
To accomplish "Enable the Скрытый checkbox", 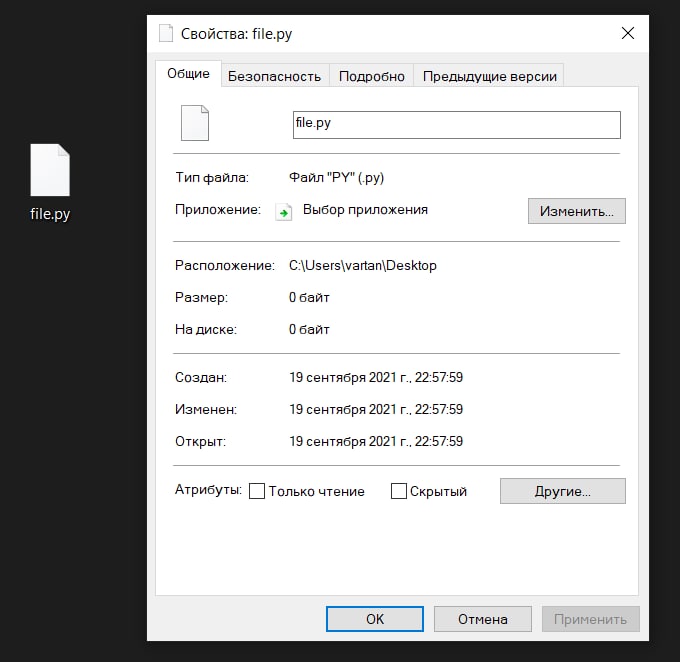I will coord(399,491).
